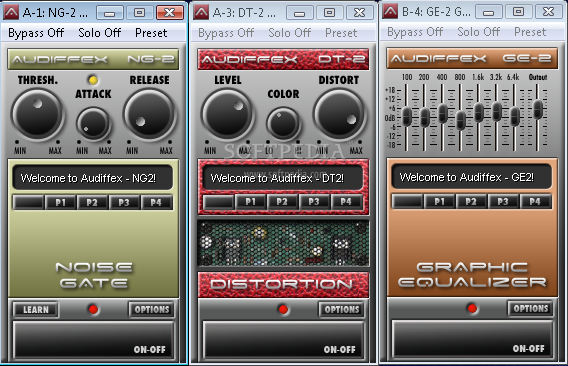This screenshot has height=366, width=568.
Task: Click the 800 Hz slider on GE-2
Action: pyautogui.click(x=460, y=120)
